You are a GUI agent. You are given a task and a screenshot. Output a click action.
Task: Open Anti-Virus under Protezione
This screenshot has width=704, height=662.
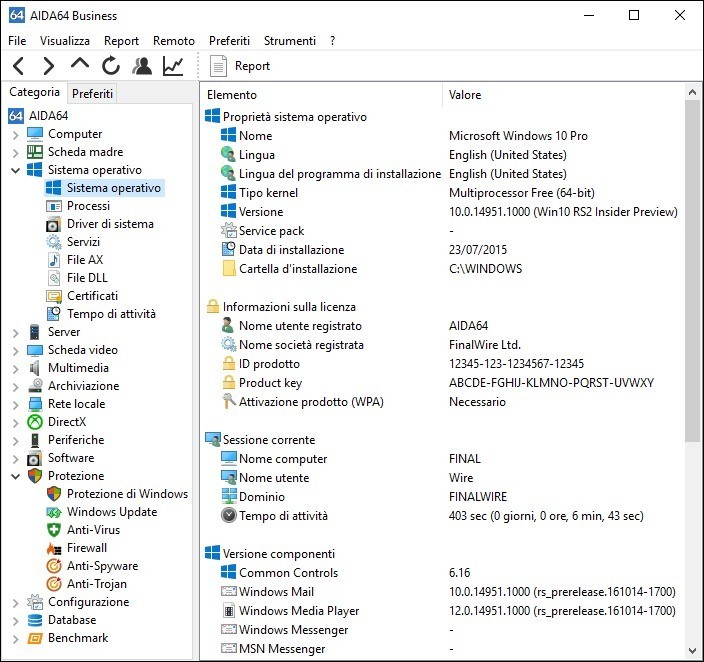click(92, 530)
